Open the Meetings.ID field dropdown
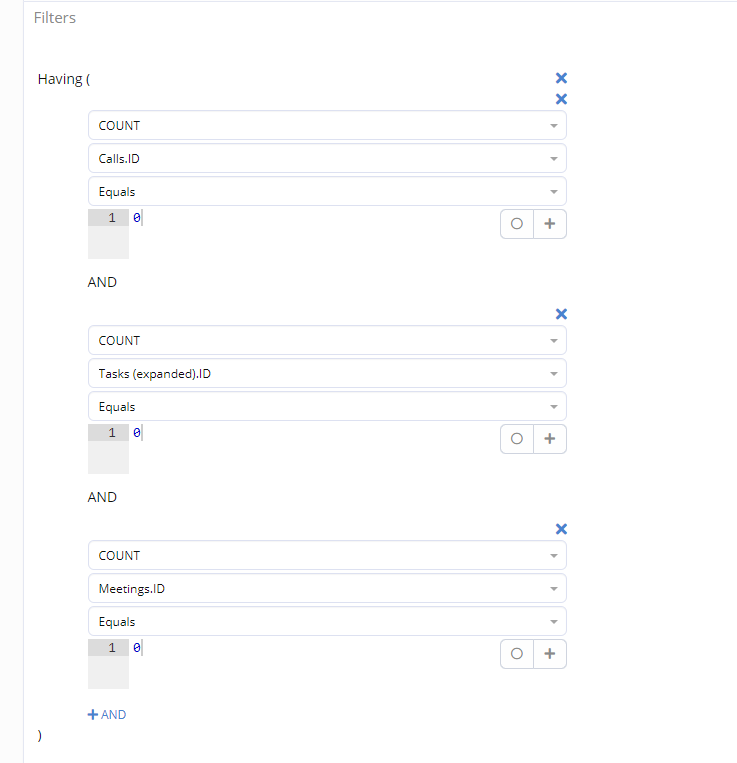The image size is (737, 763). click(x=327, y=588)
